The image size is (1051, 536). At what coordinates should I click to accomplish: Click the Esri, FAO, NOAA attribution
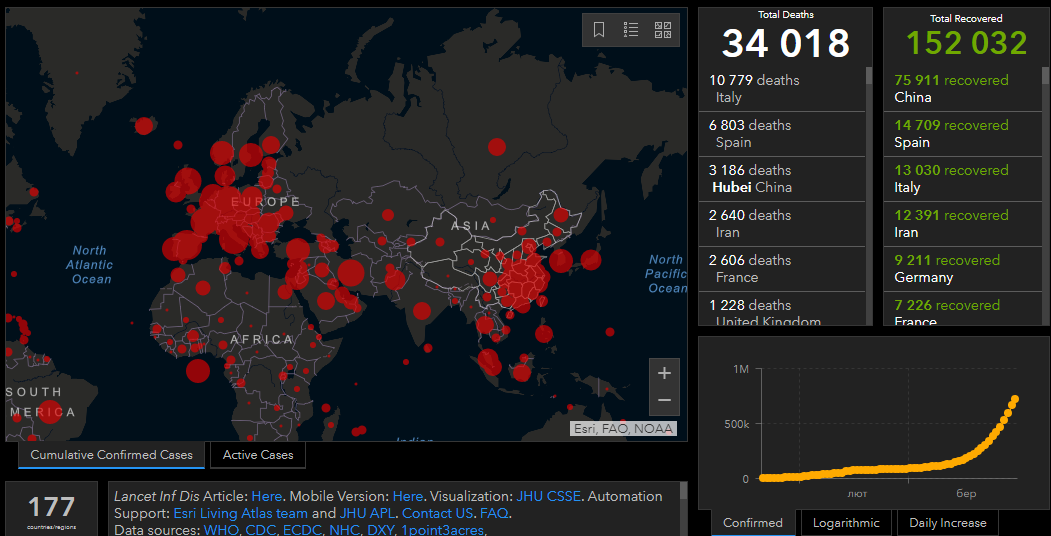click(x=623, y=428)
